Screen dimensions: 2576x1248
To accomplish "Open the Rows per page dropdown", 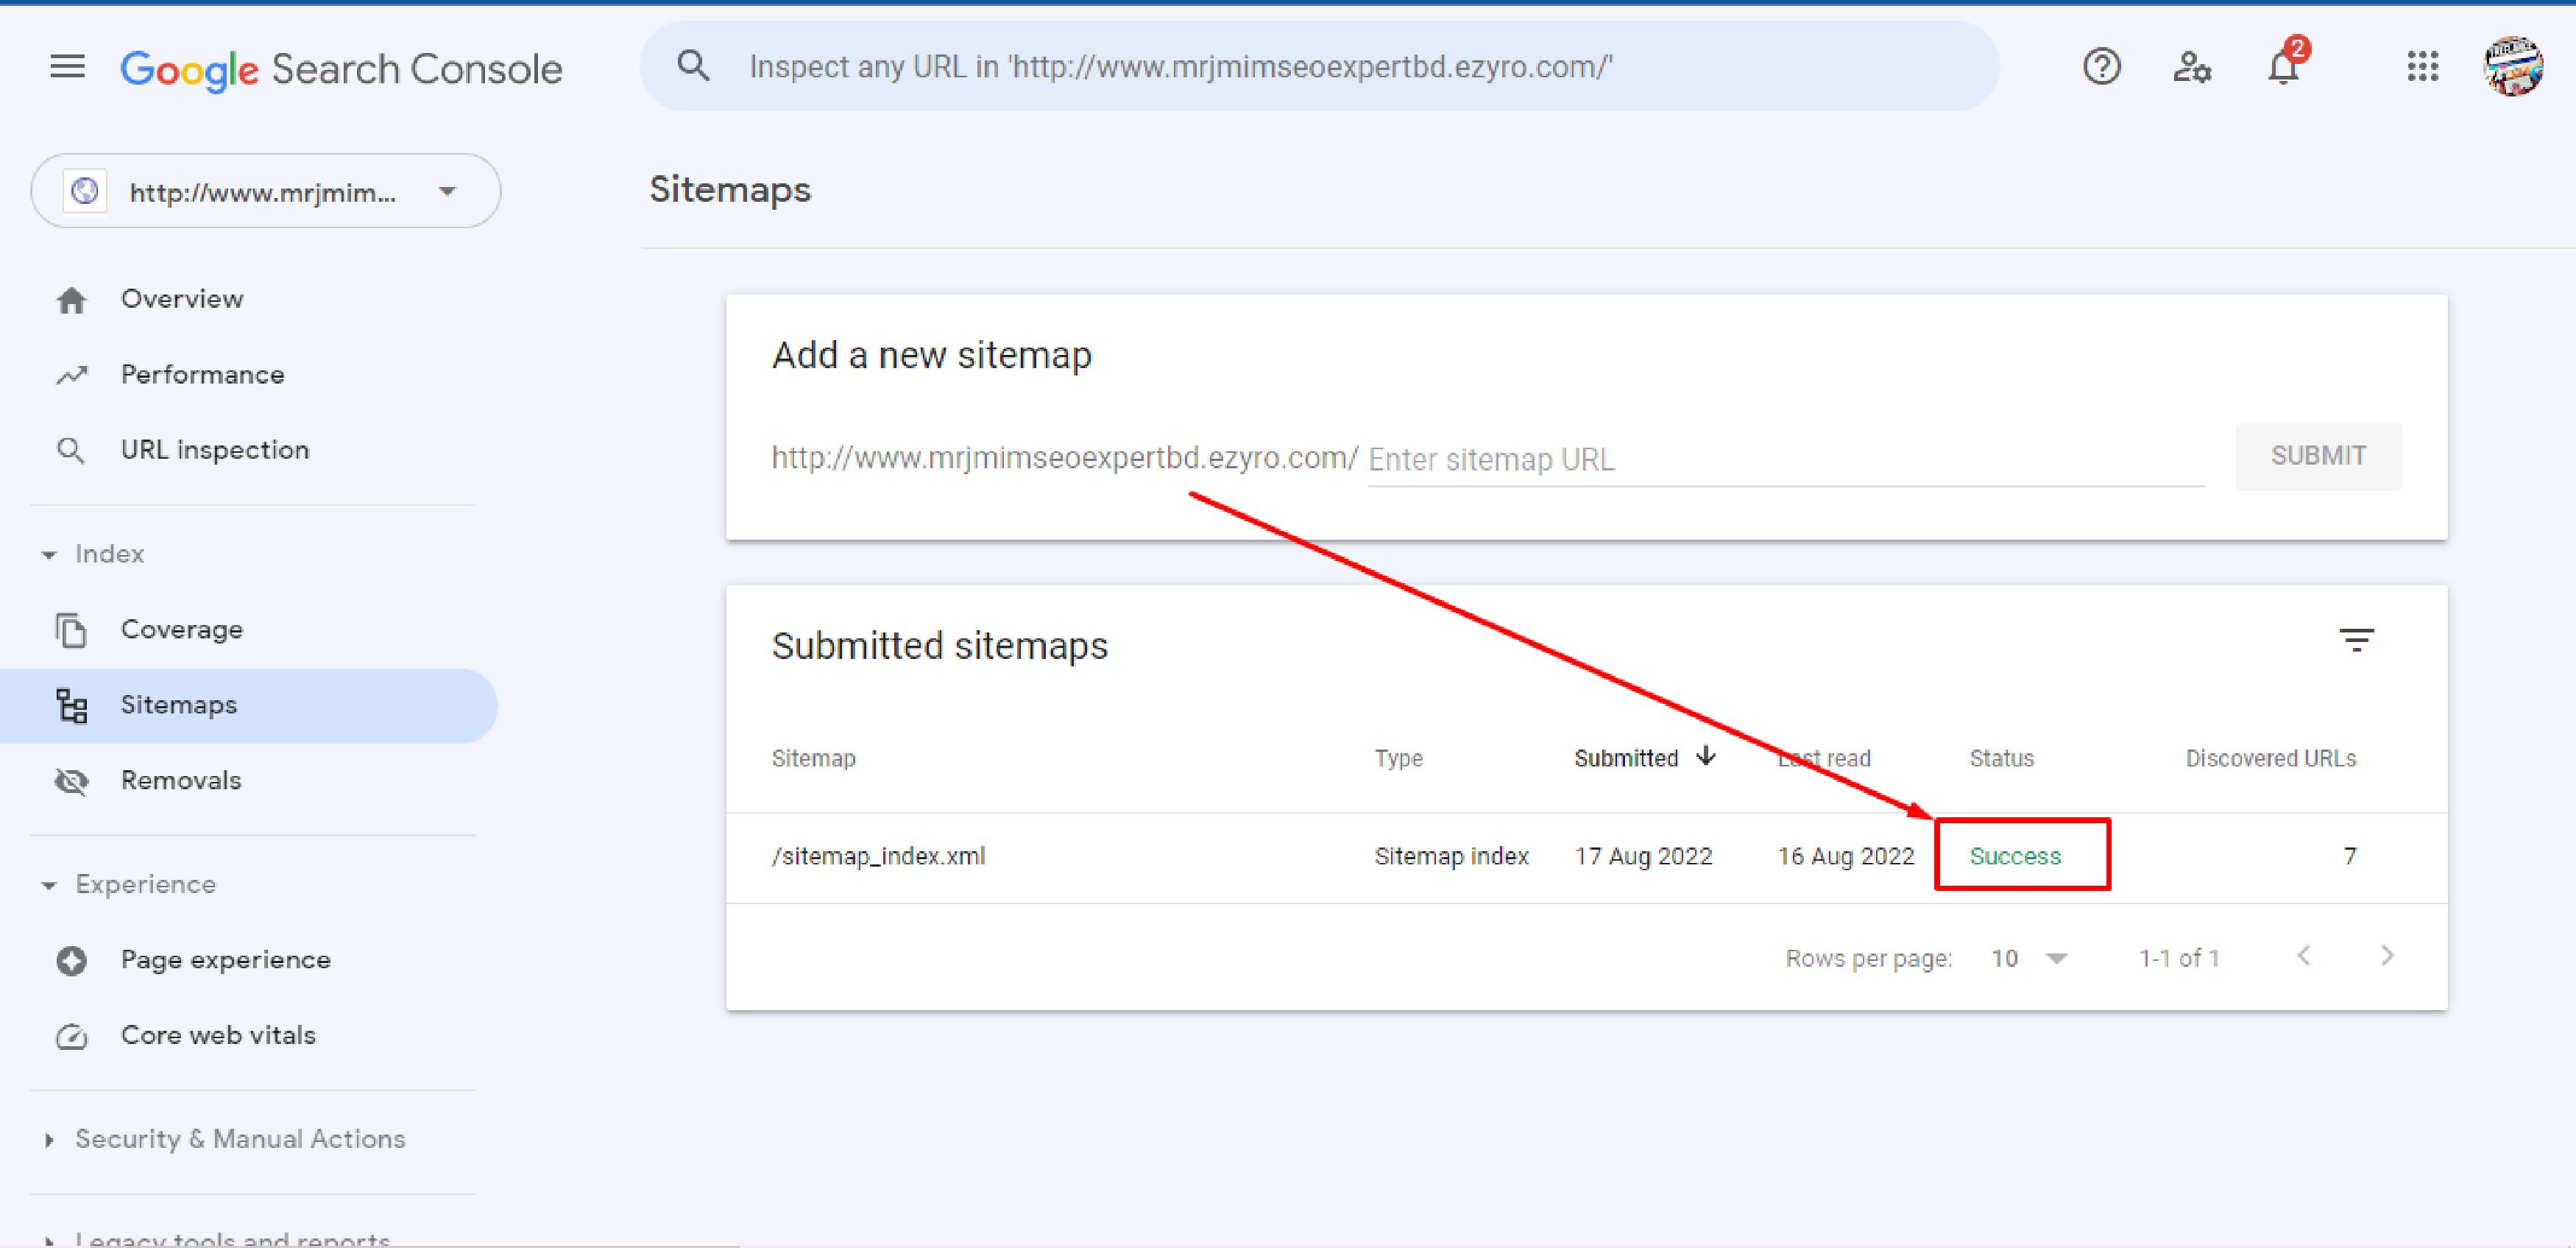I will pos(2029,958).
